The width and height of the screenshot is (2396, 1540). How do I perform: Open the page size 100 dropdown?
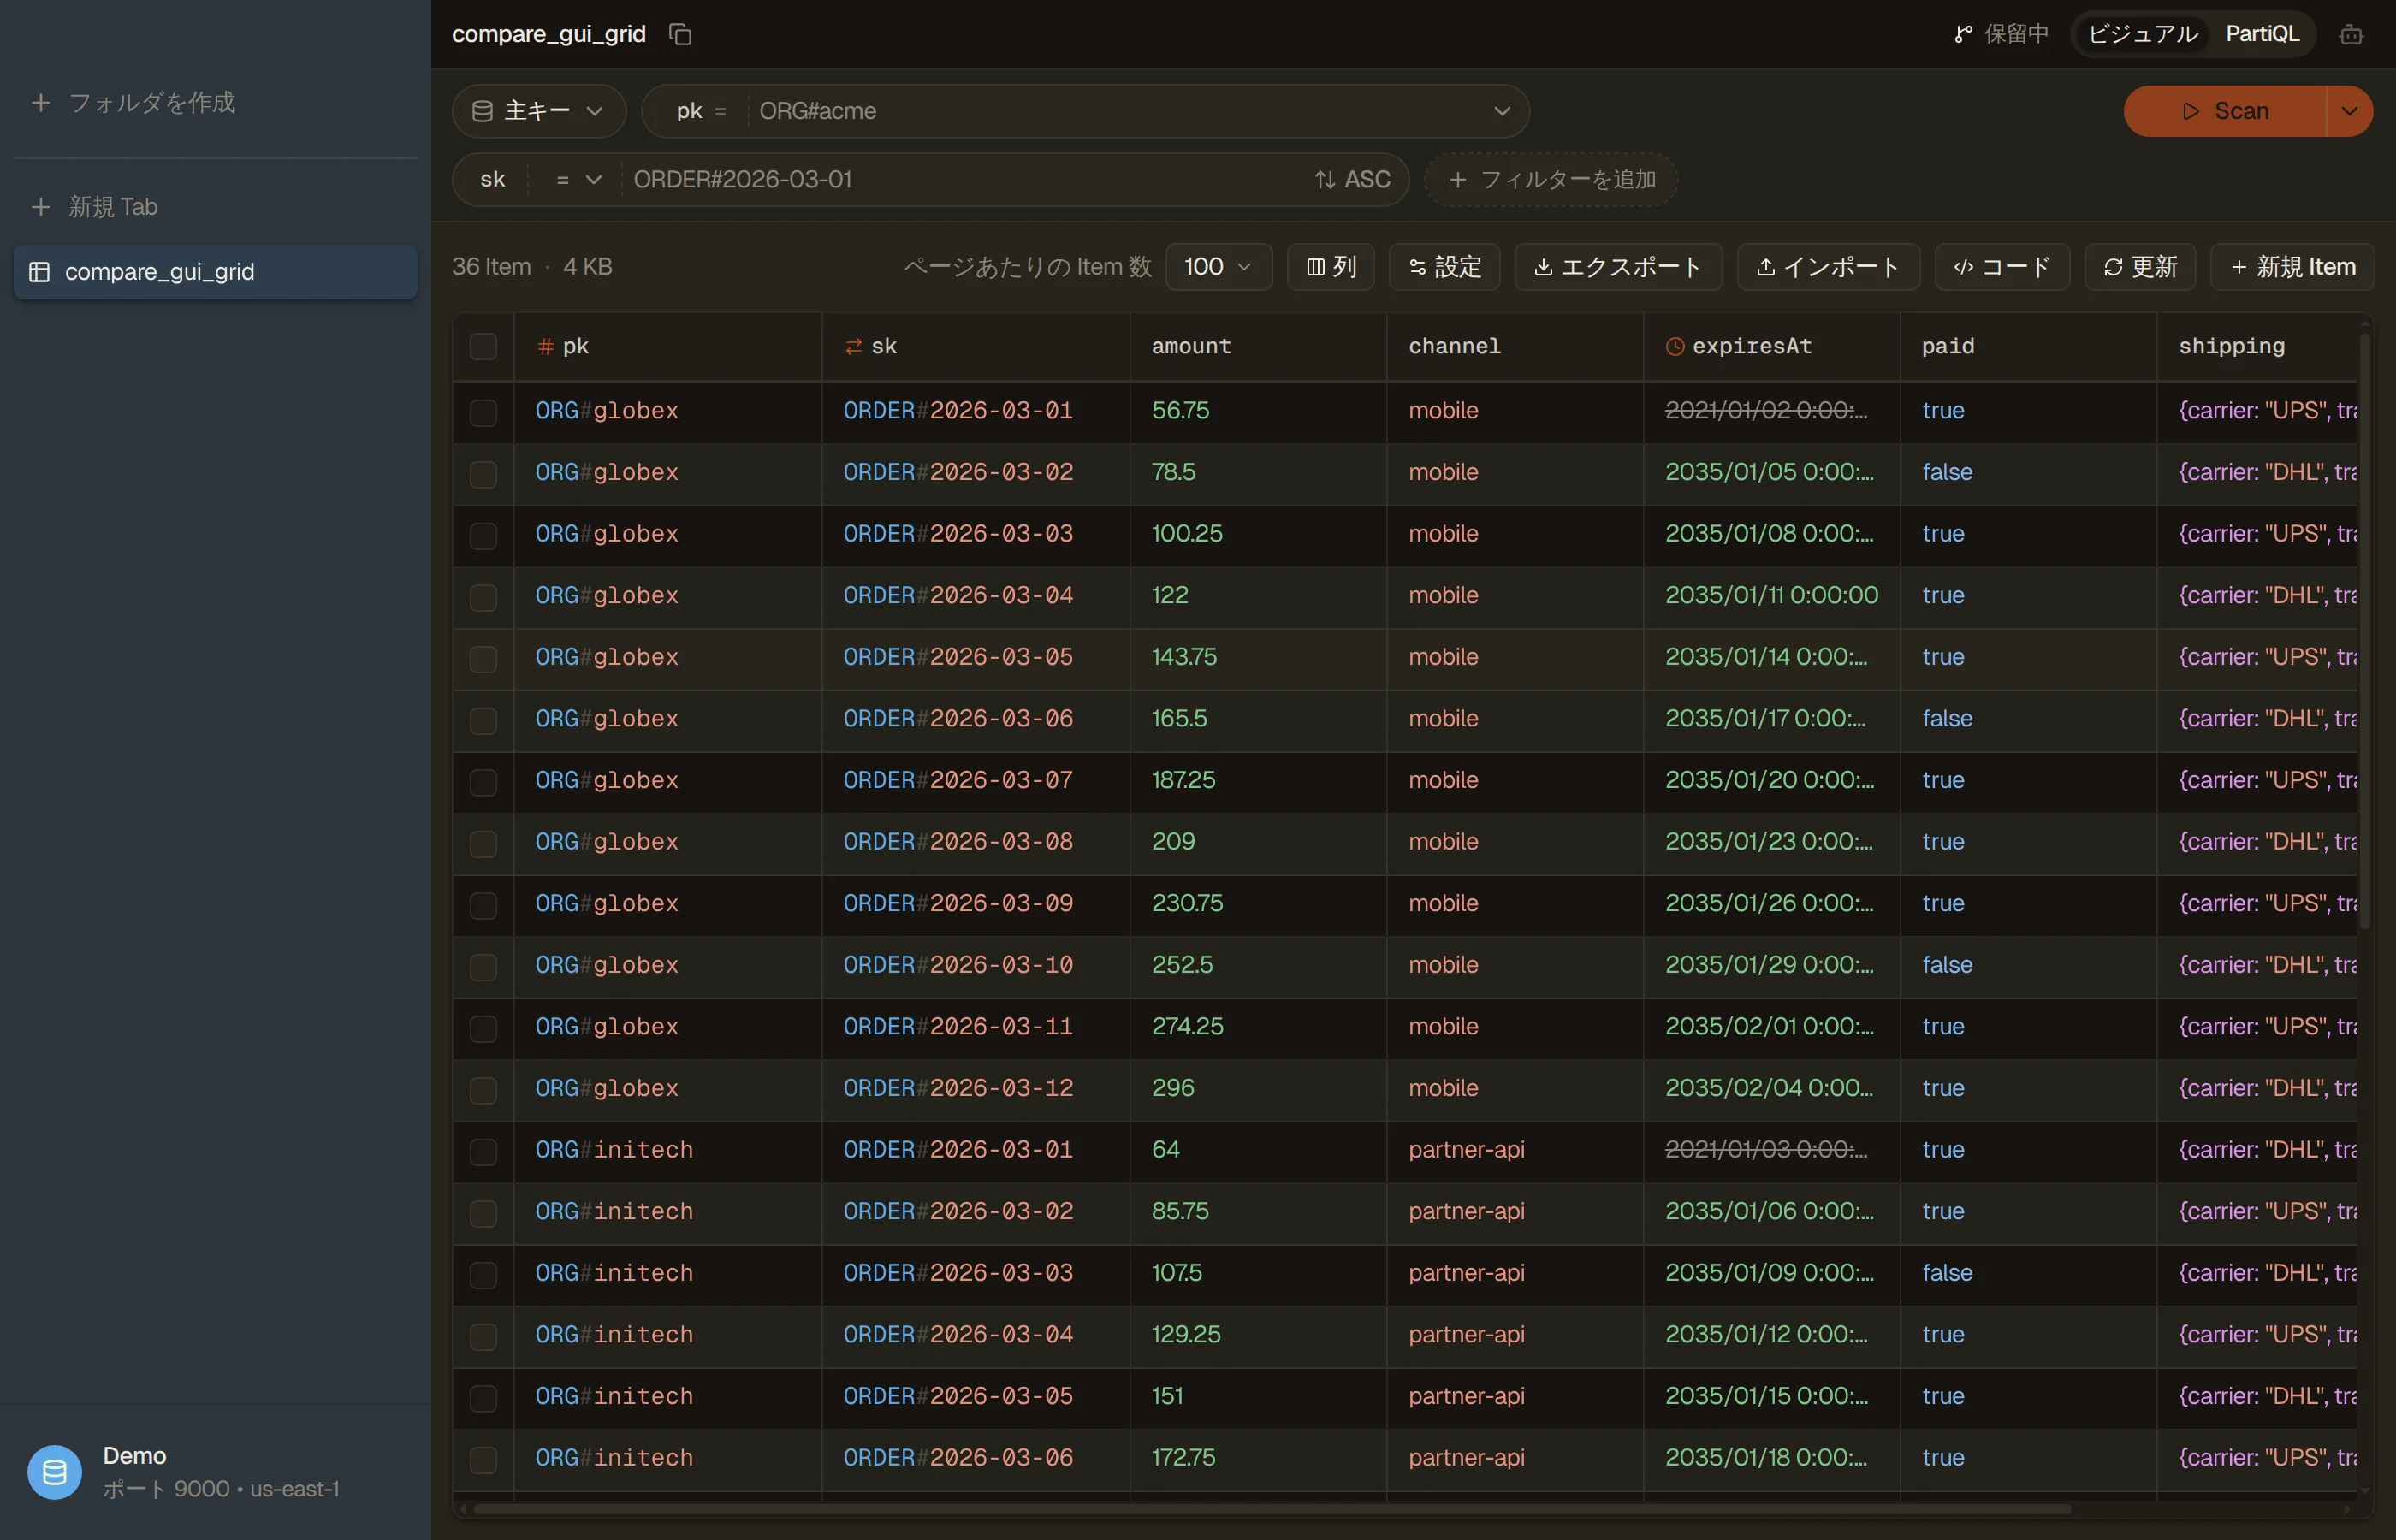pyautogui.click(x=1218, y=267)
